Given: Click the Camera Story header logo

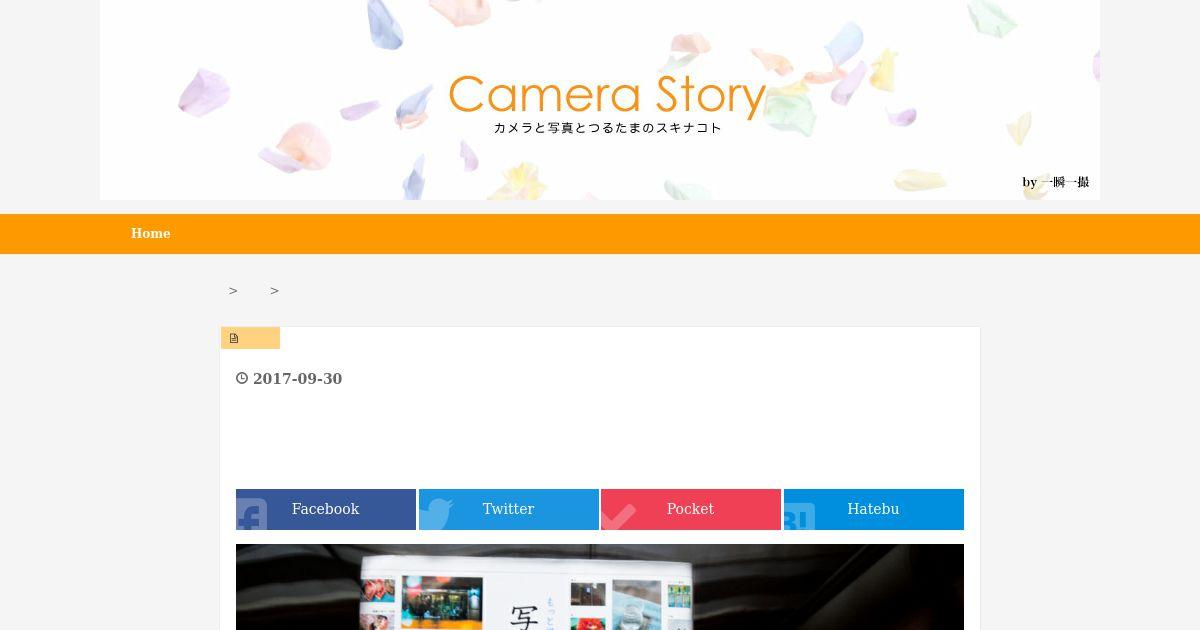Looking at the screenshot, I should [x=607, y=95].
